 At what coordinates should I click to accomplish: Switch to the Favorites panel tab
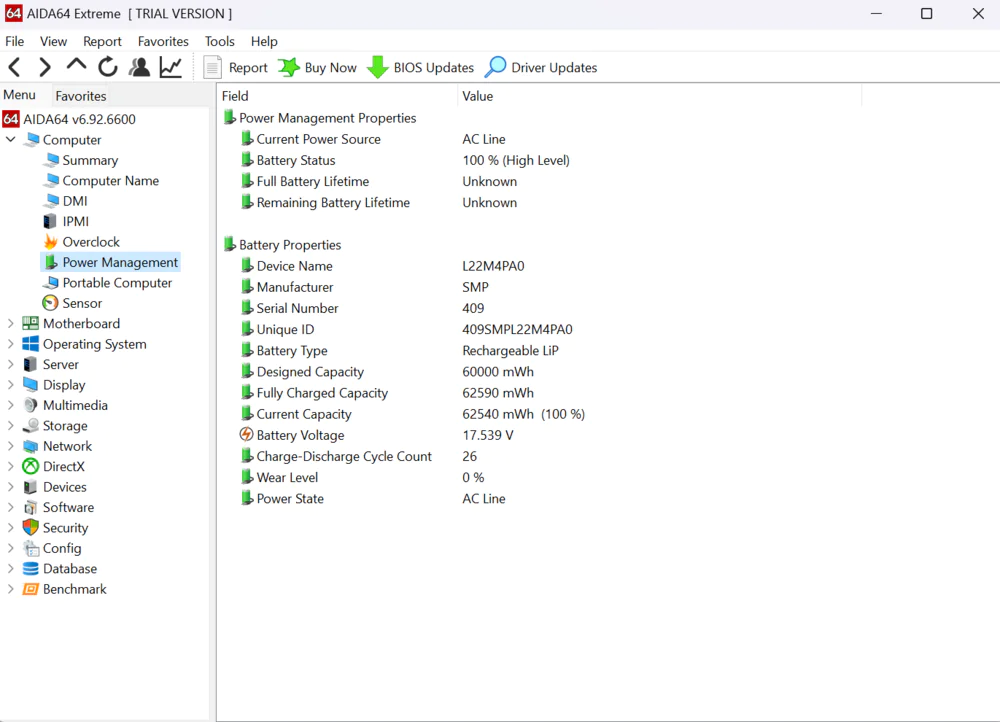80,96
